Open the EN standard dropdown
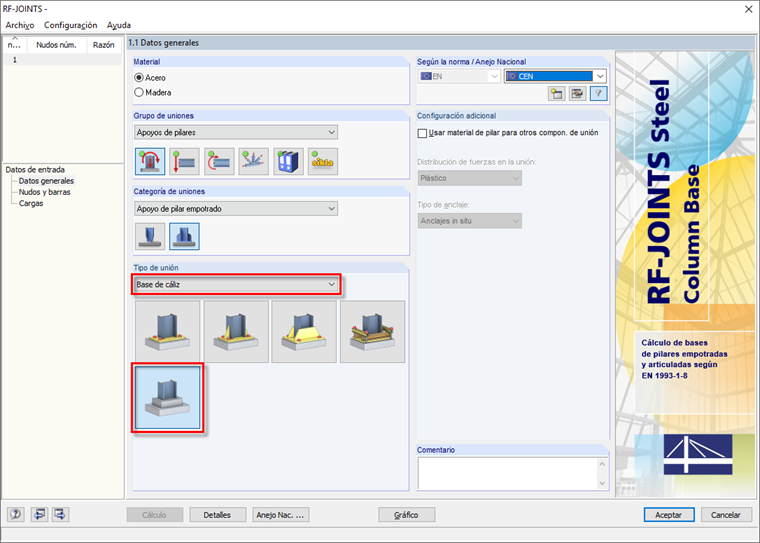This screenshot has height=543, width=760. coord(459,76)
